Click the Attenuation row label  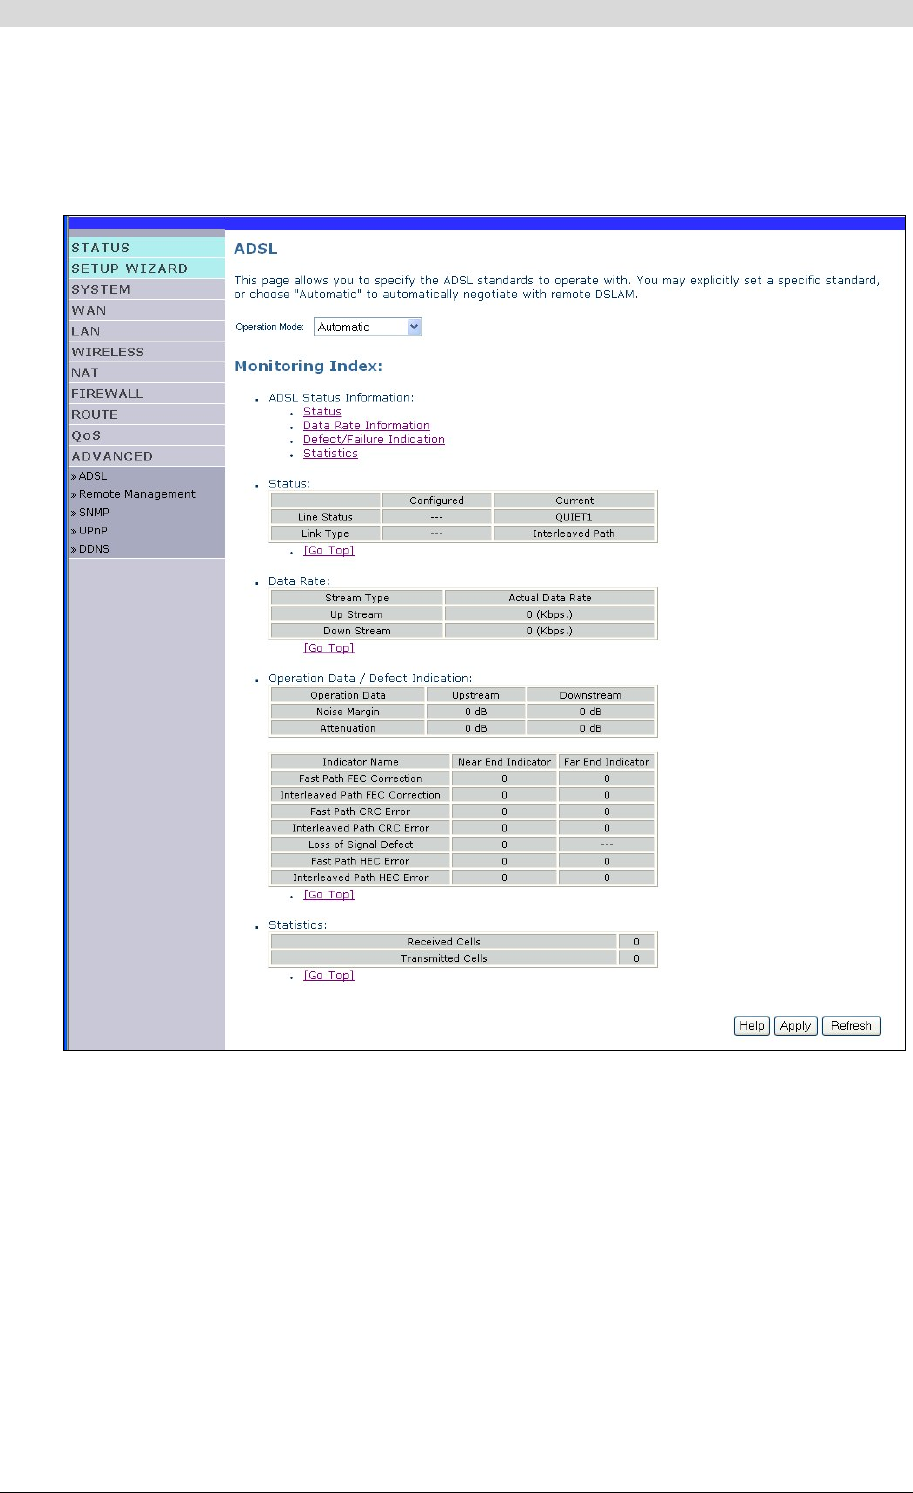click(348, 729)
